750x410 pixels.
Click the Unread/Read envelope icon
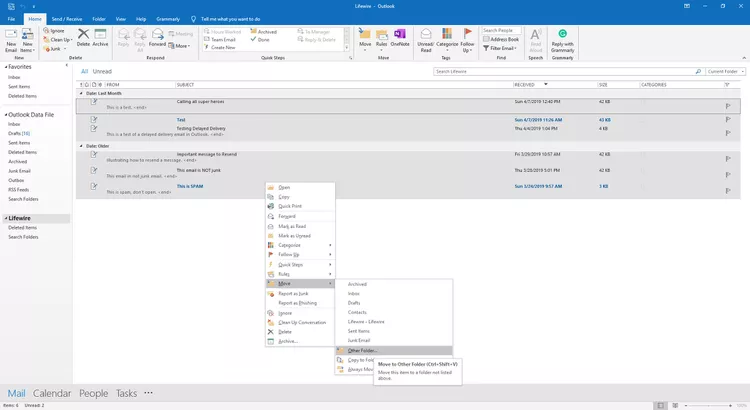pos(426,34)
